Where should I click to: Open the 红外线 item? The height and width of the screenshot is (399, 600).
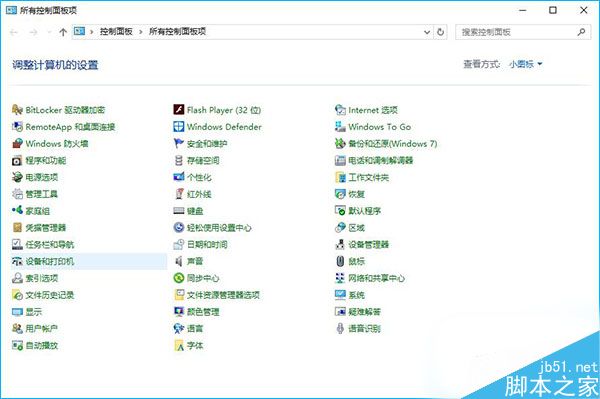[192, 194]
